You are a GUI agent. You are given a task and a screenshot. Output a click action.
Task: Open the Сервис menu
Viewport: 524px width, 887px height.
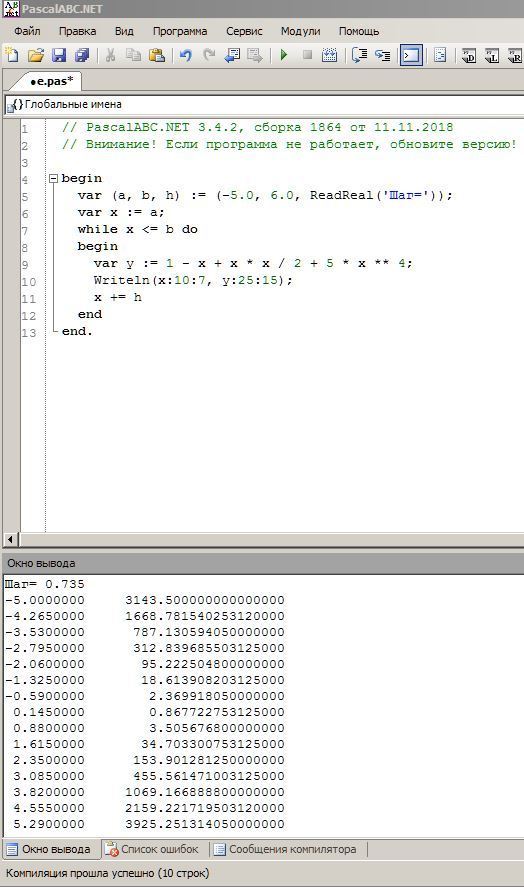(x=244, y=31)
